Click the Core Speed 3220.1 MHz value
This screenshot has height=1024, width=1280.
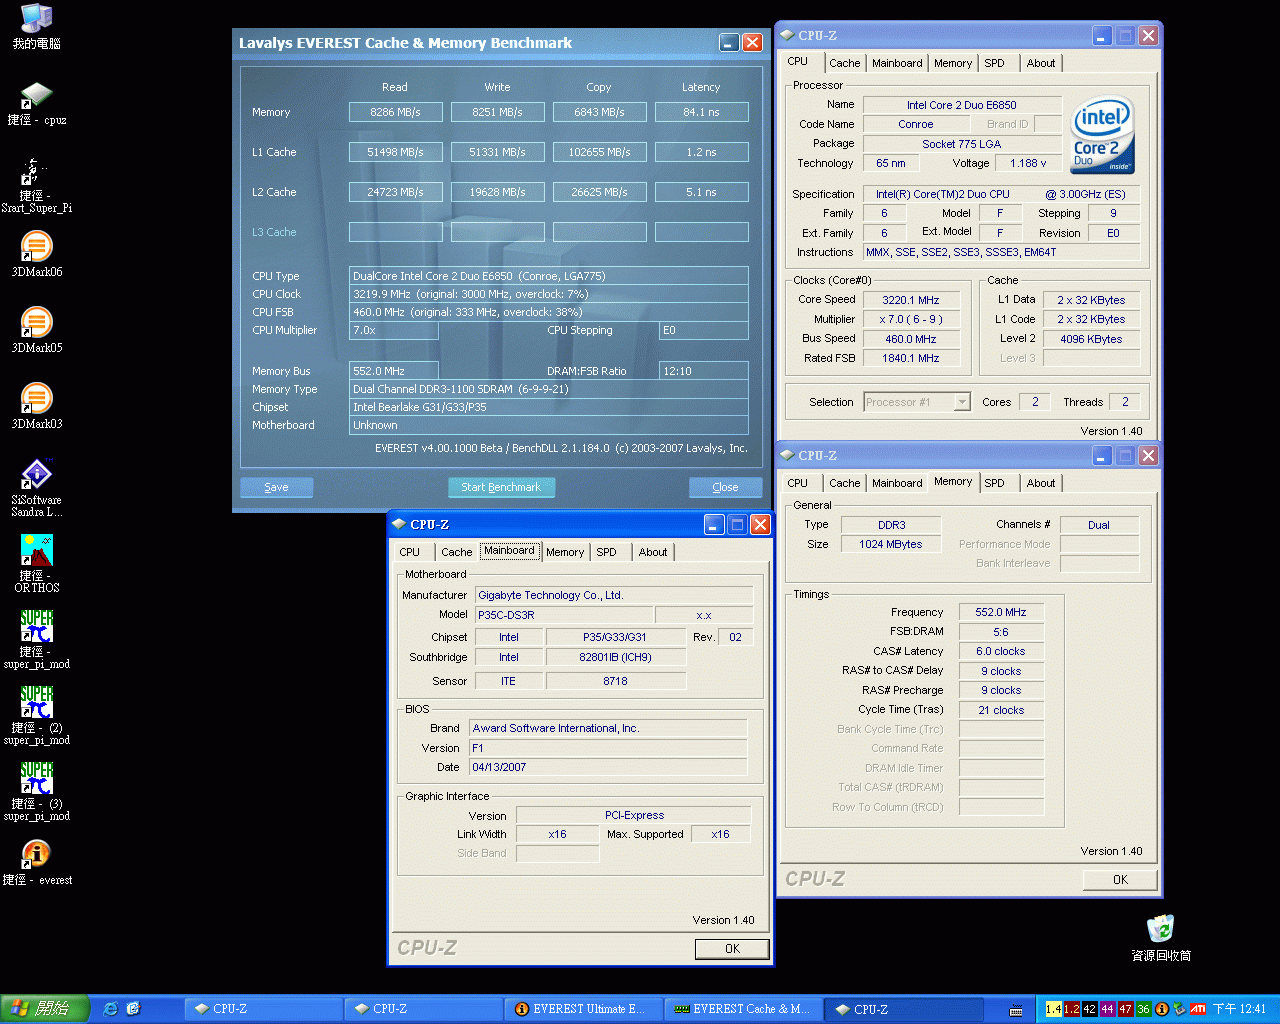(x=910, y=300)
